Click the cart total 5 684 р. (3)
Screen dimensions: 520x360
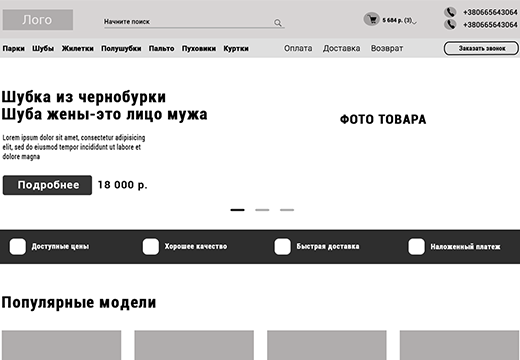point(397,20)
